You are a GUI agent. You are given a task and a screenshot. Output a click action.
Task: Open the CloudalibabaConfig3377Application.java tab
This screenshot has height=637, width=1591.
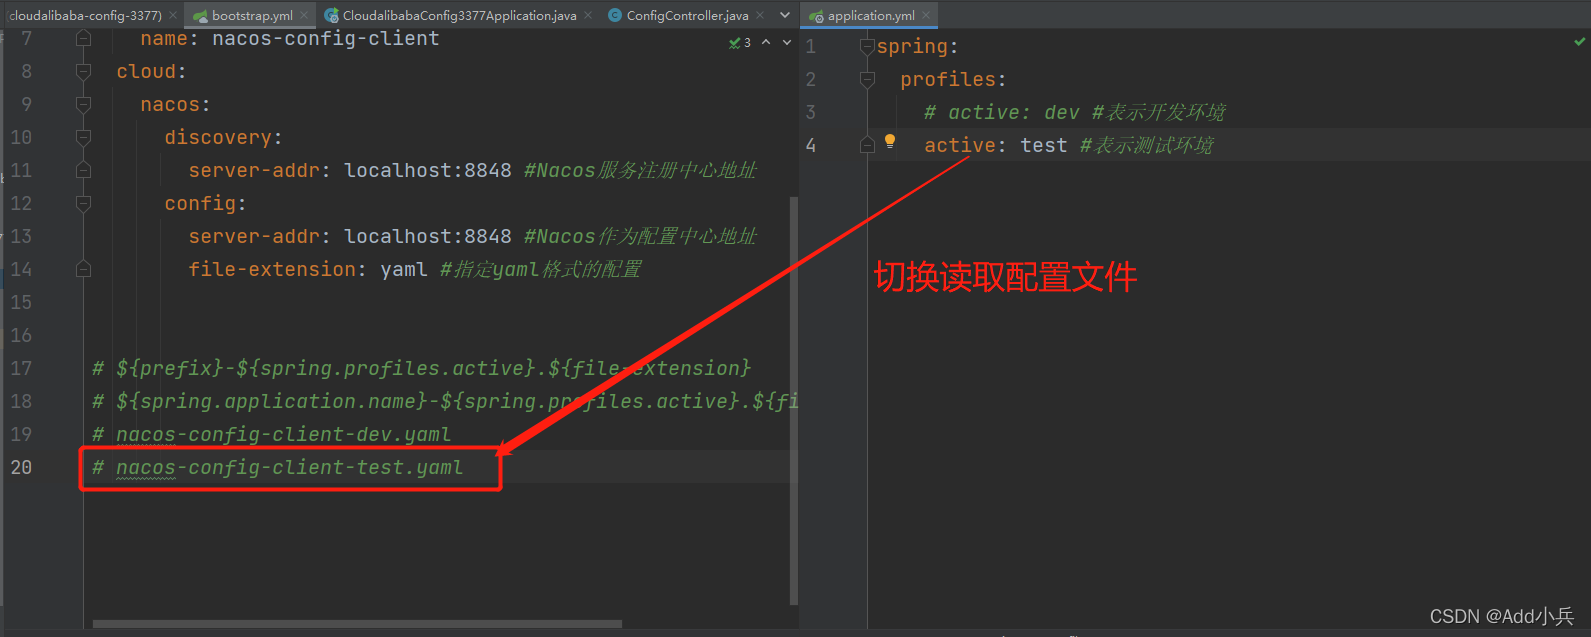click(459, 15)
